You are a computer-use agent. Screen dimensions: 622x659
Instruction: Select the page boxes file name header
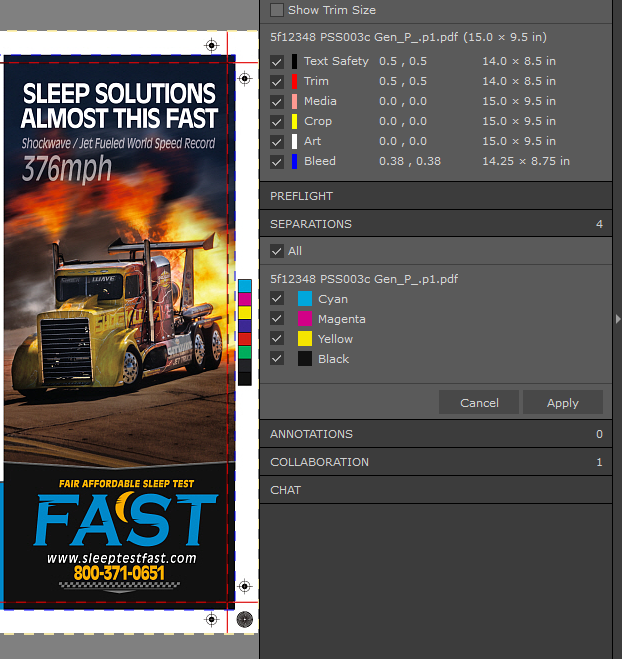point(408,37)
